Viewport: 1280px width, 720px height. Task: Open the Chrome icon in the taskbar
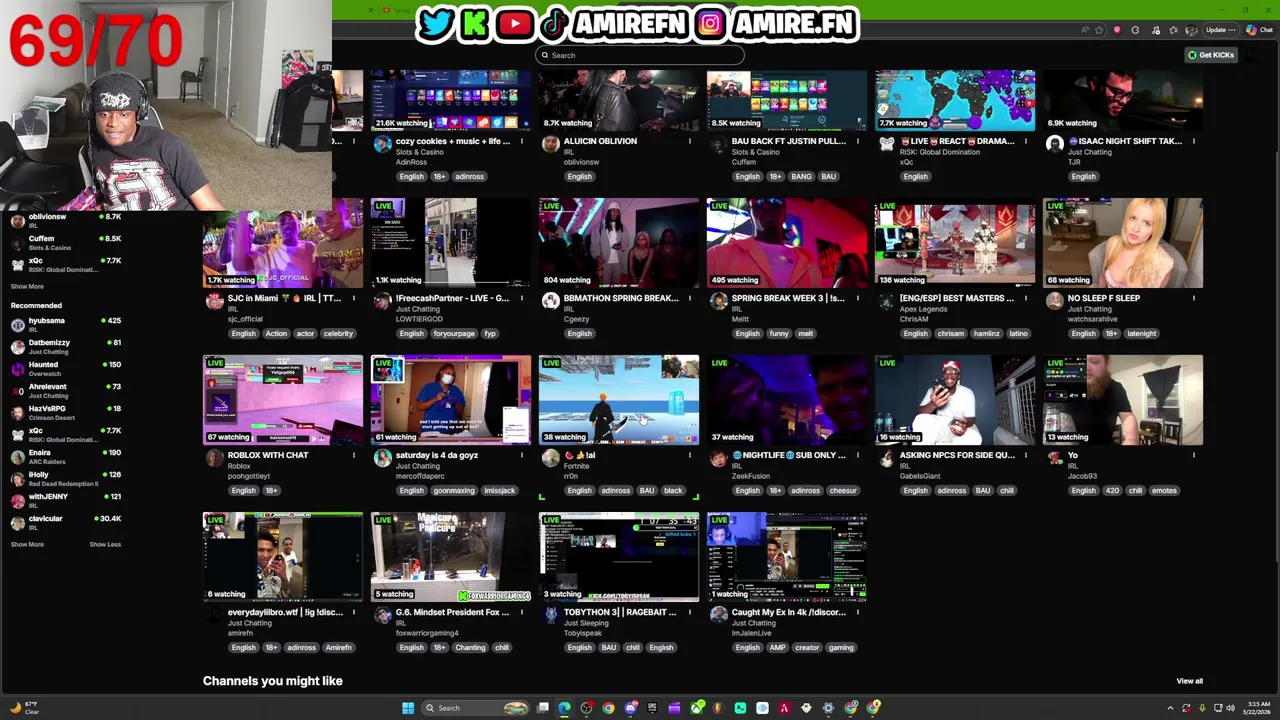tap(608, 708)
